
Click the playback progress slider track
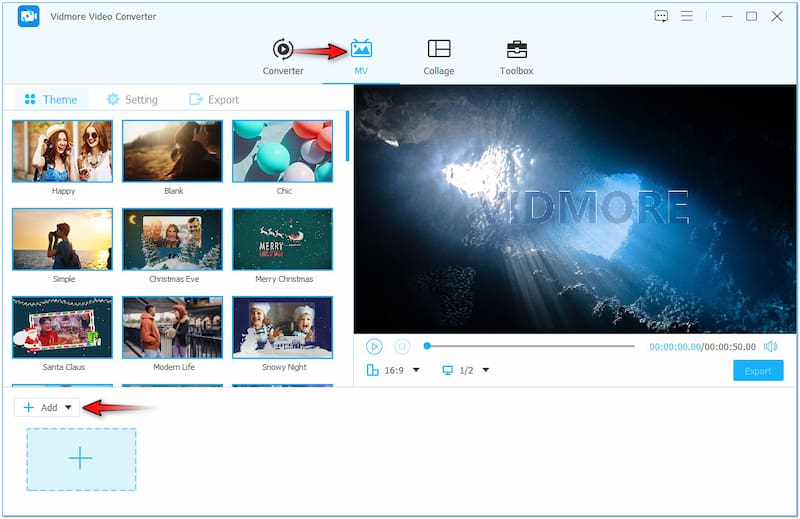pos(531,346)
